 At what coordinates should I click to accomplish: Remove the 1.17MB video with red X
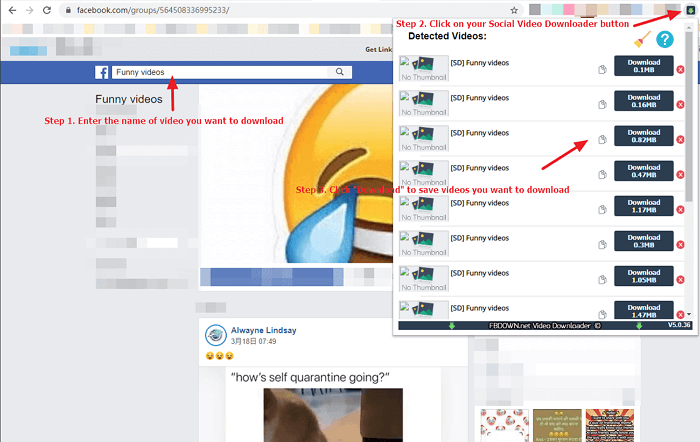(680, 210)
